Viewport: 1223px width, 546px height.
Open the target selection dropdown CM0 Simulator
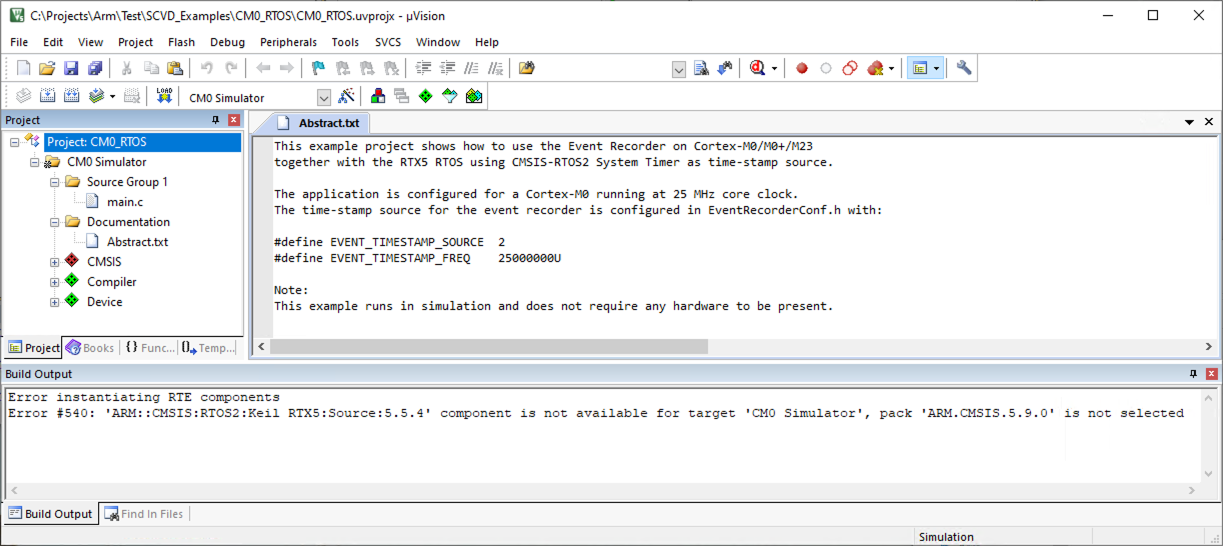click(x=324, y=98)
